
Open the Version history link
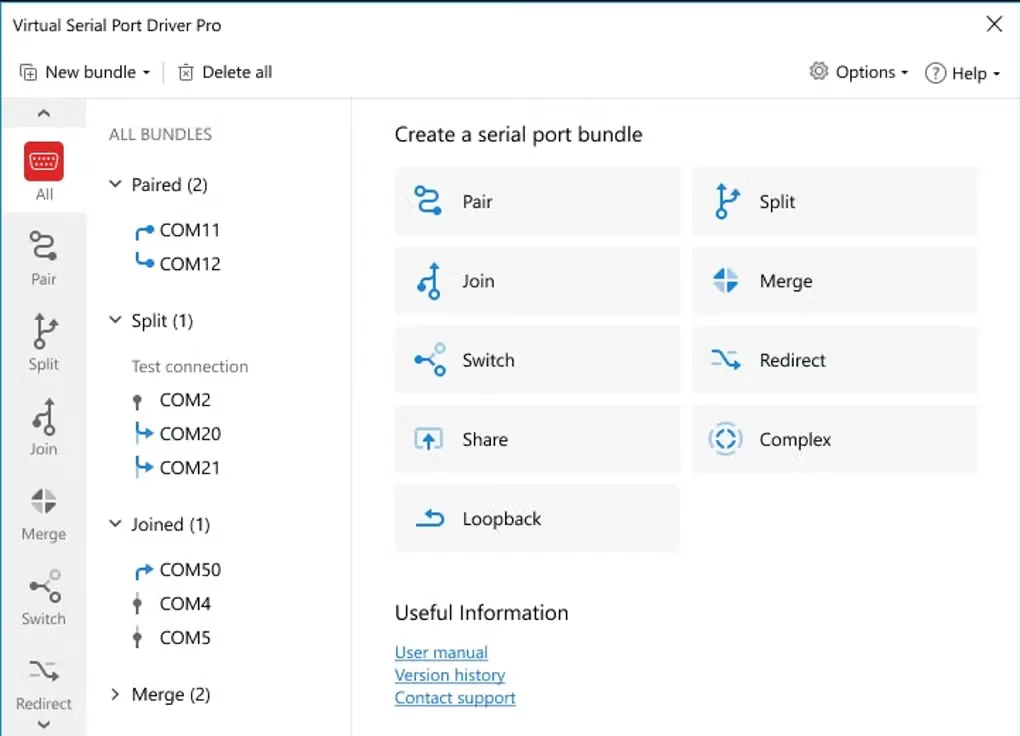click(x=450, y=675)
